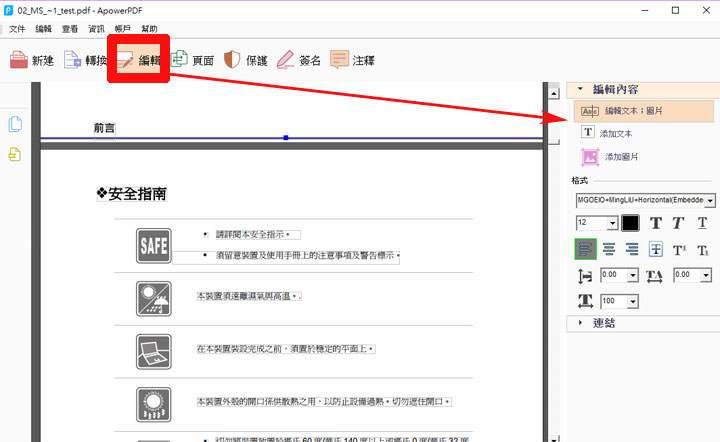The height and width of the screenshot is (442, 720).
Task: Toggle bold text formatting
Action: [x=656, y=223]
